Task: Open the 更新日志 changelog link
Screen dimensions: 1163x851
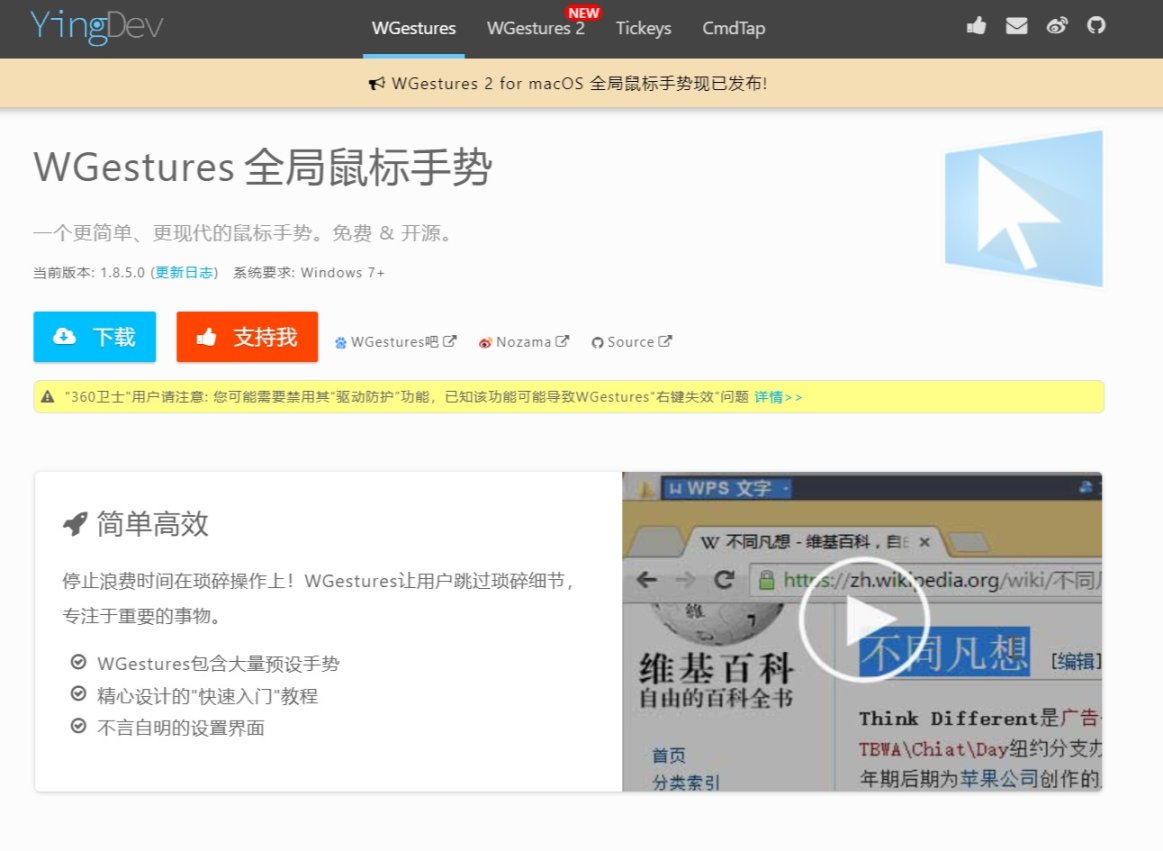Action: point(184,272)
